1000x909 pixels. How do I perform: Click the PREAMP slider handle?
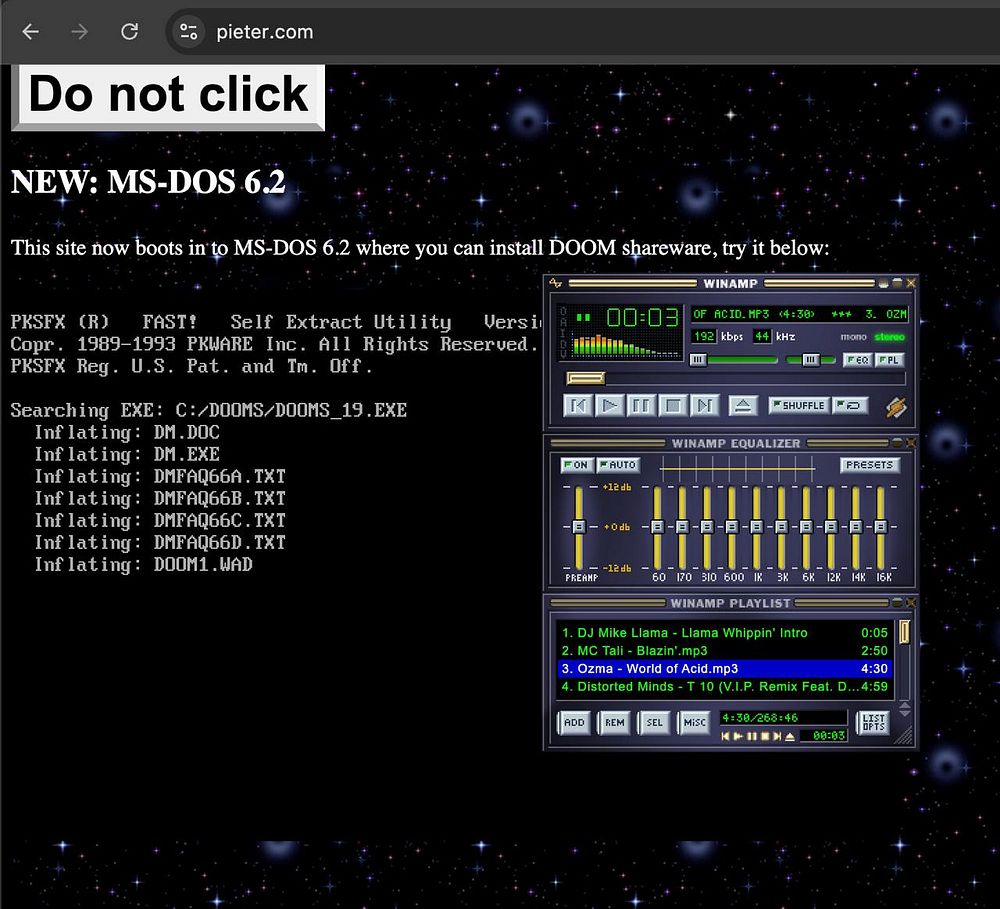pyautogui.click(x=578, y=527)
